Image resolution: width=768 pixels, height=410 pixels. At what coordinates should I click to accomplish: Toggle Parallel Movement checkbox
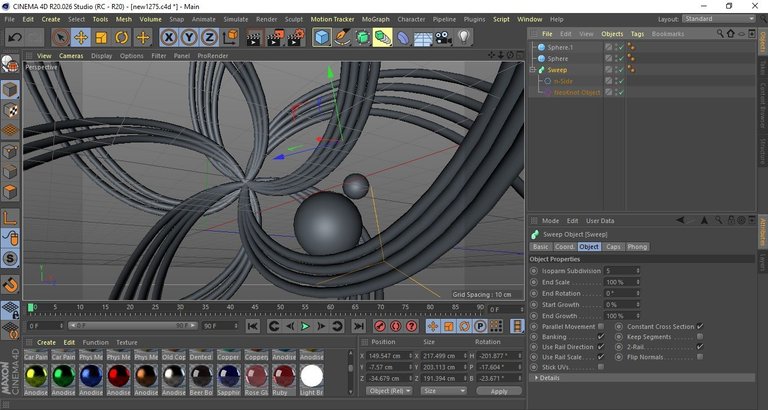601,327
